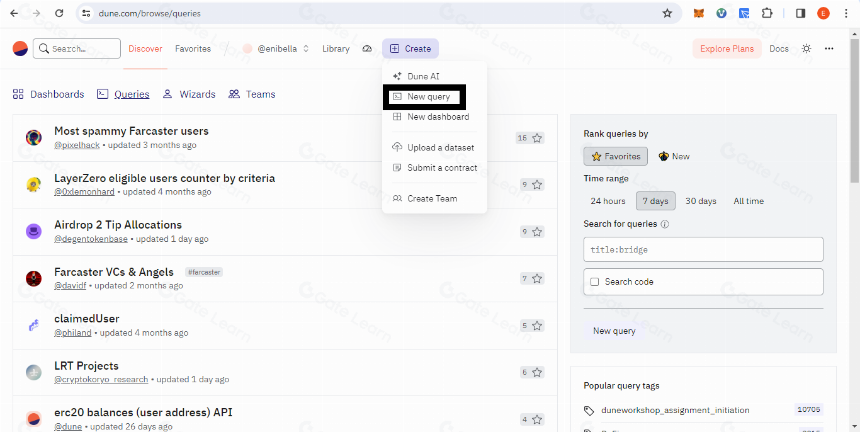
Task: Open the LRT Projects query title
Action: pyautogui.click(x=86, y=366)
